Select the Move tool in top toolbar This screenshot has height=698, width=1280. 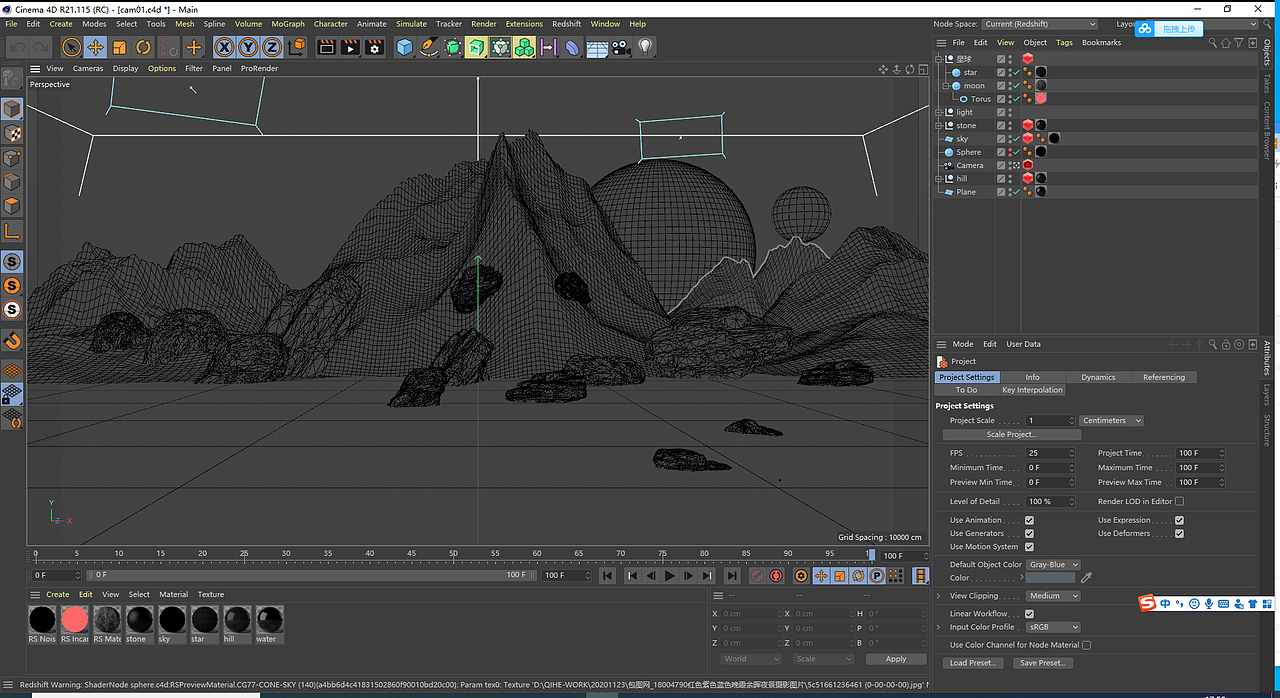tap(95, 47)
